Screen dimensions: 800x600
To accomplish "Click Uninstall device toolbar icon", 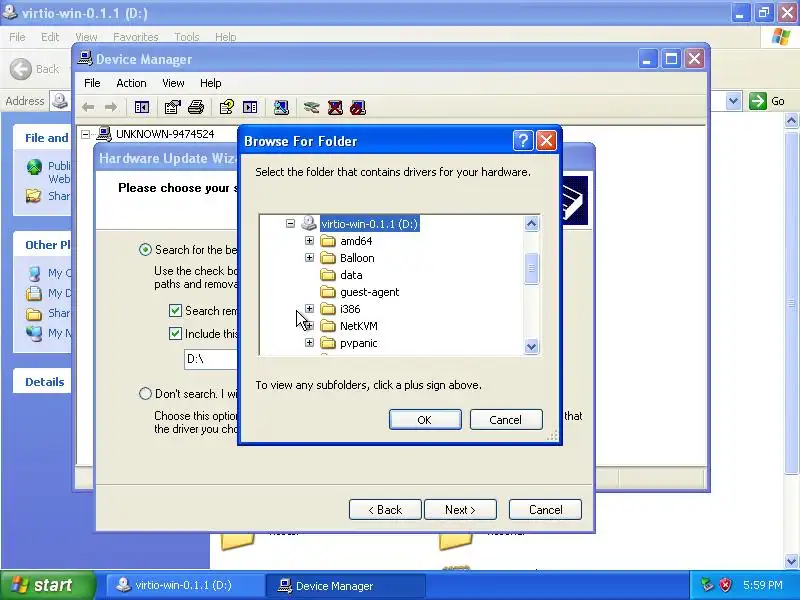I will click(335, 107).
